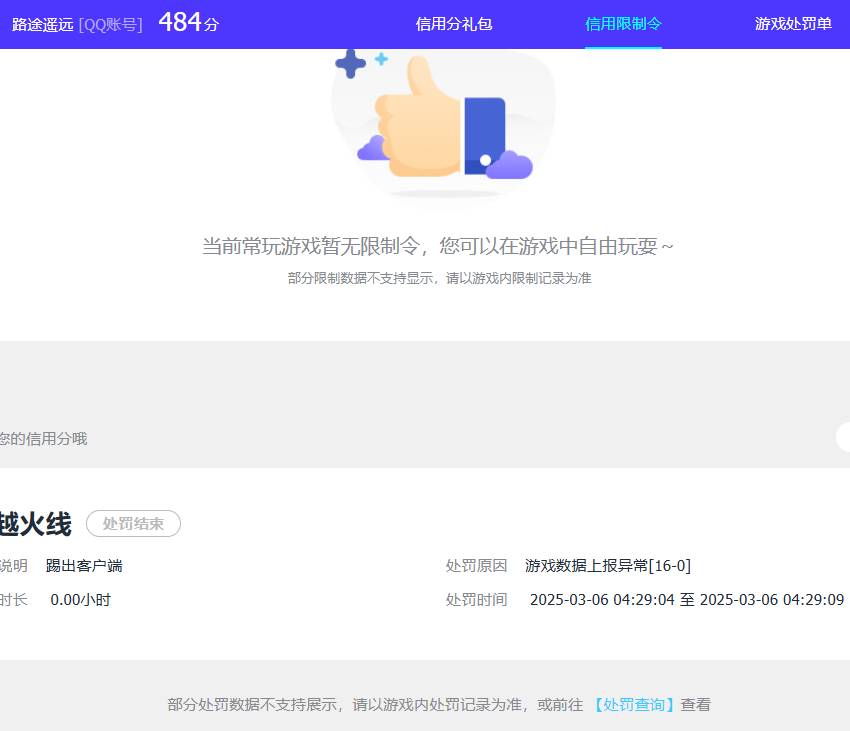Select the 路途遥远 account nickname

pos(42,22)
